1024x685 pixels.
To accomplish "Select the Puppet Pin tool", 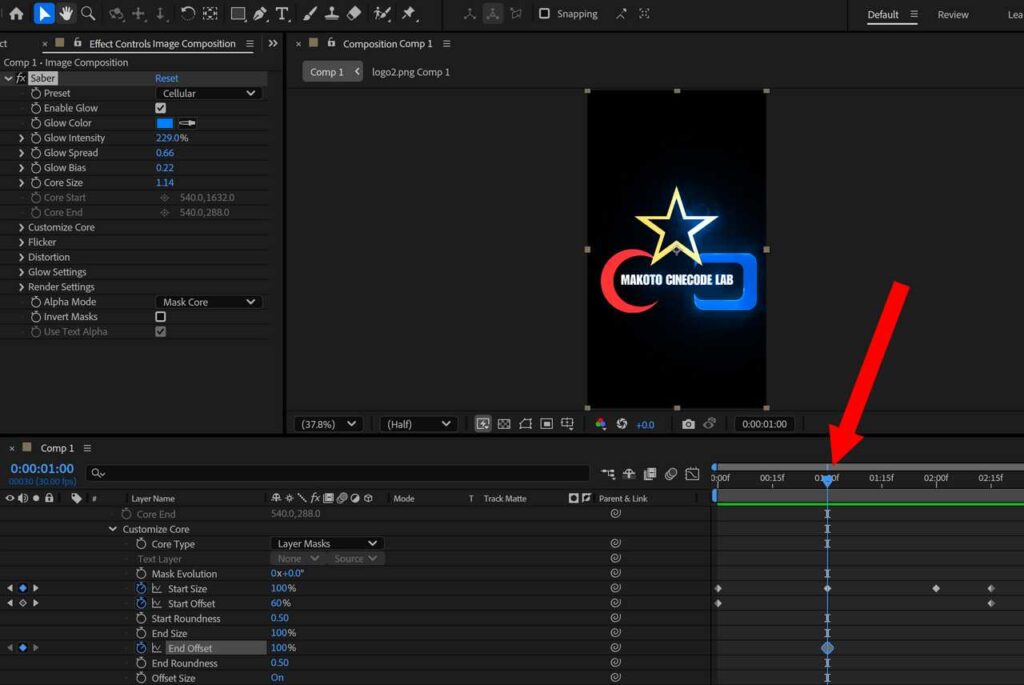I will [x=409, y=13].
